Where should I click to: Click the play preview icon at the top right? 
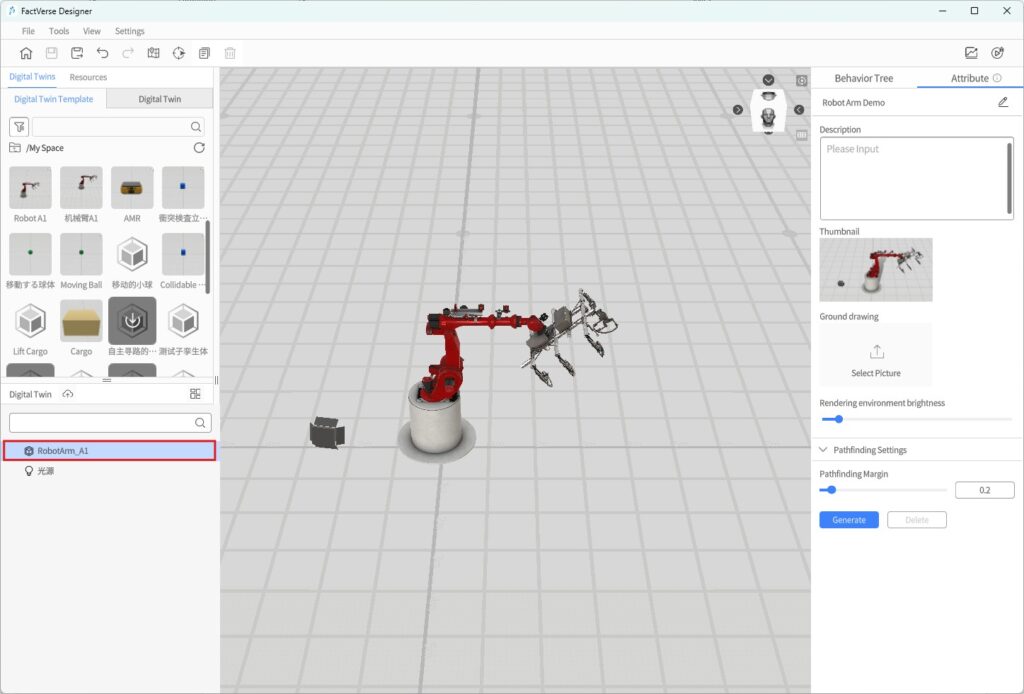pyautogui.click(x=996, y=53)
